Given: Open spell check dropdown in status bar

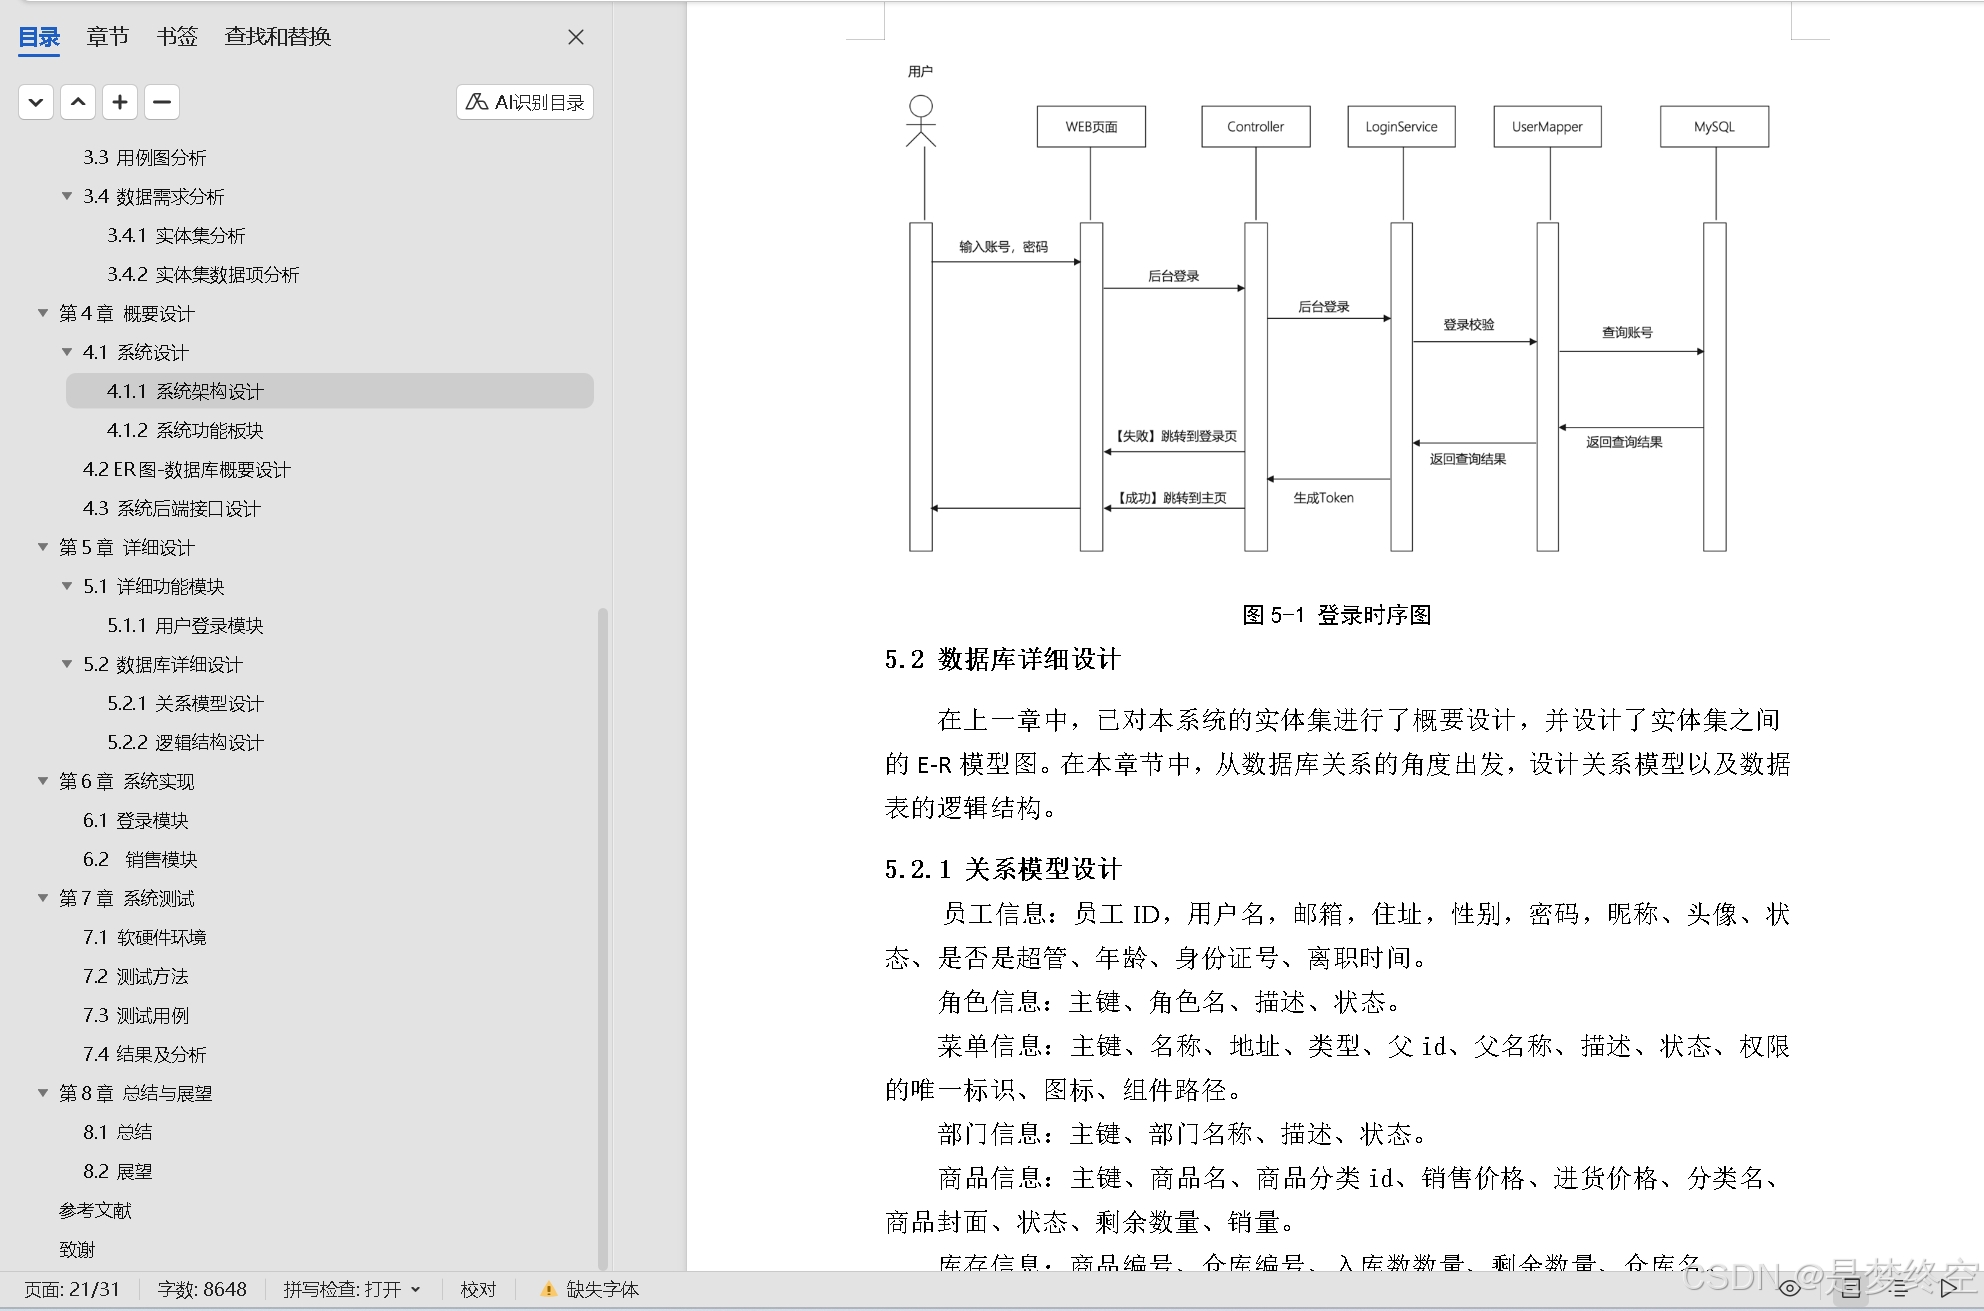Looking at the screenshot, I should [x=416, y=1290].
